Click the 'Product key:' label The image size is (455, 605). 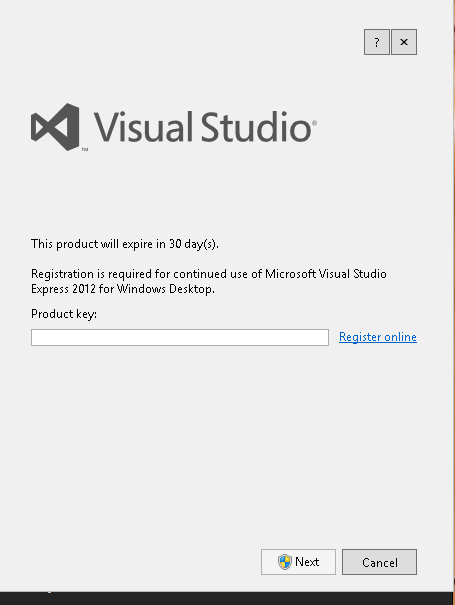(x=64, y=314)
